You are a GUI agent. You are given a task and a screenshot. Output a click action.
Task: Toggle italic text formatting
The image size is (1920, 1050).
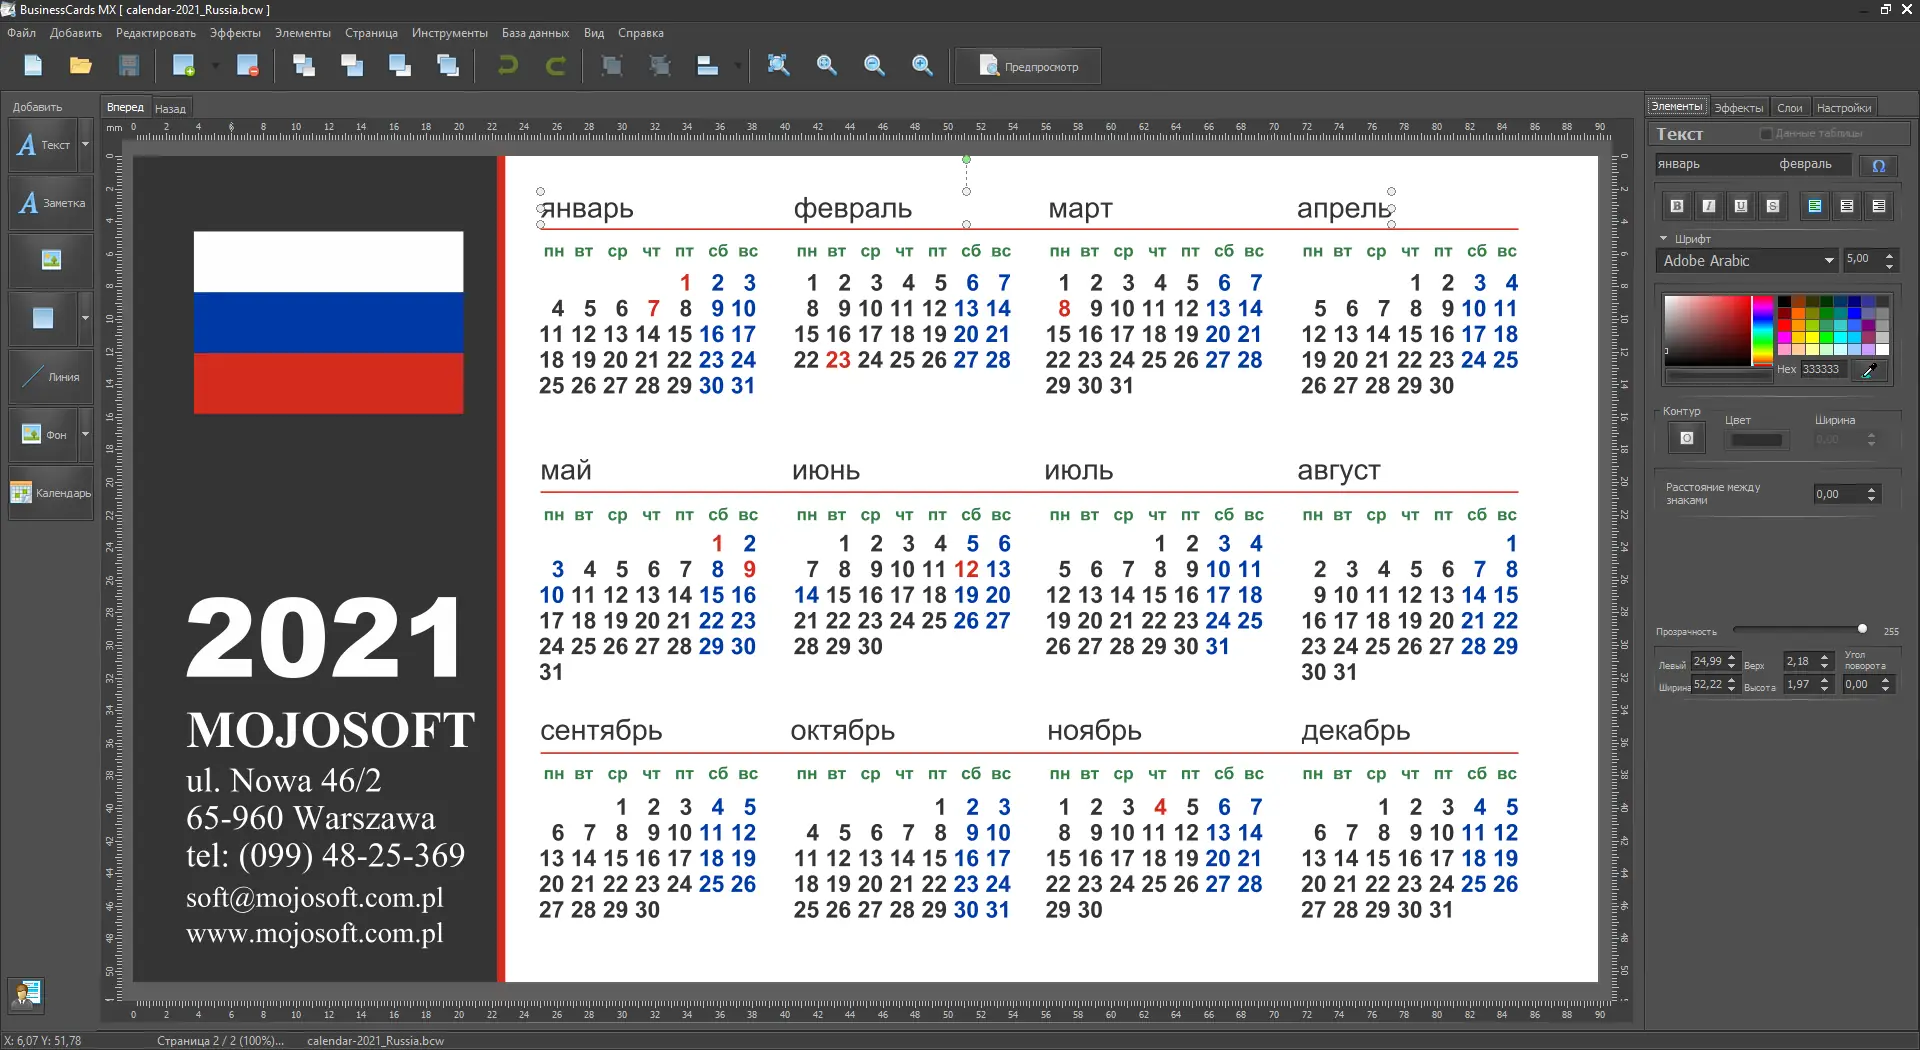(1709, 206)
